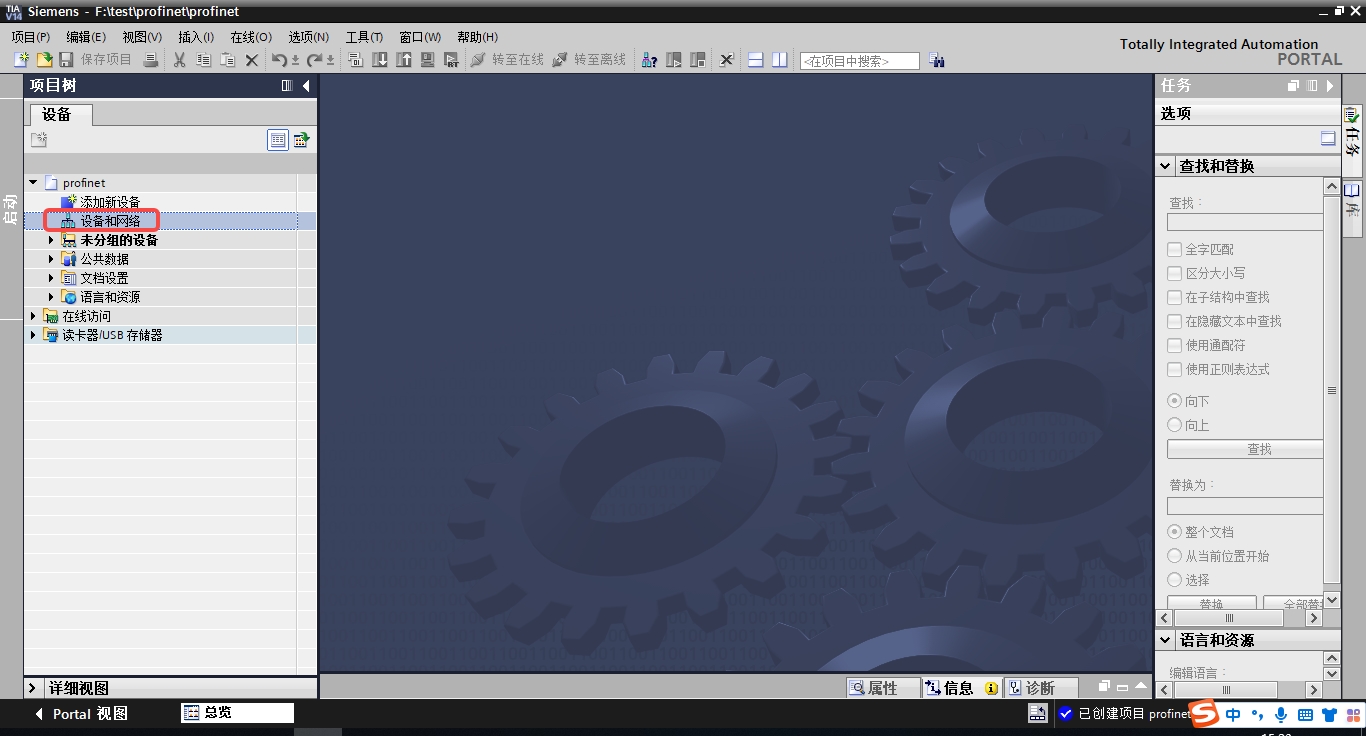1366x736 pixels.
Task: Click the print toolbar icon
Action: click(151, 60)
